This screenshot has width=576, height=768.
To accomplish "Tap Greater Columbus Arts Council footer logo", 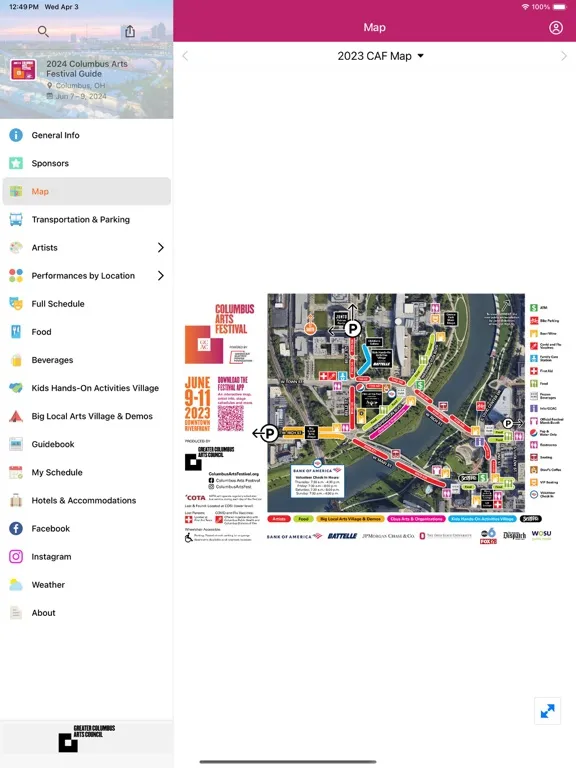I will pyautogui.click(x=87, y=738).
